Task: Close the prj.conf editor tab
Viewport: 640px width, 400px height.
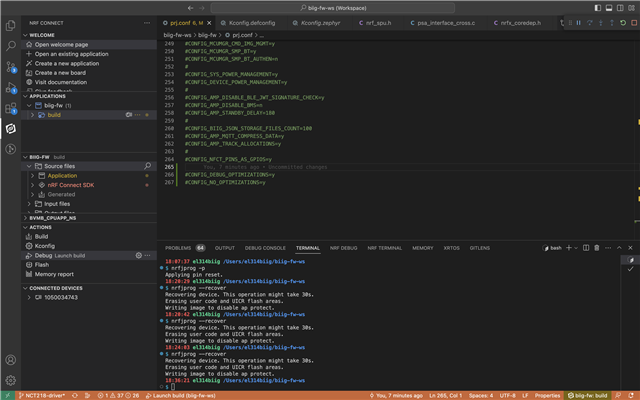Action: 209,23
